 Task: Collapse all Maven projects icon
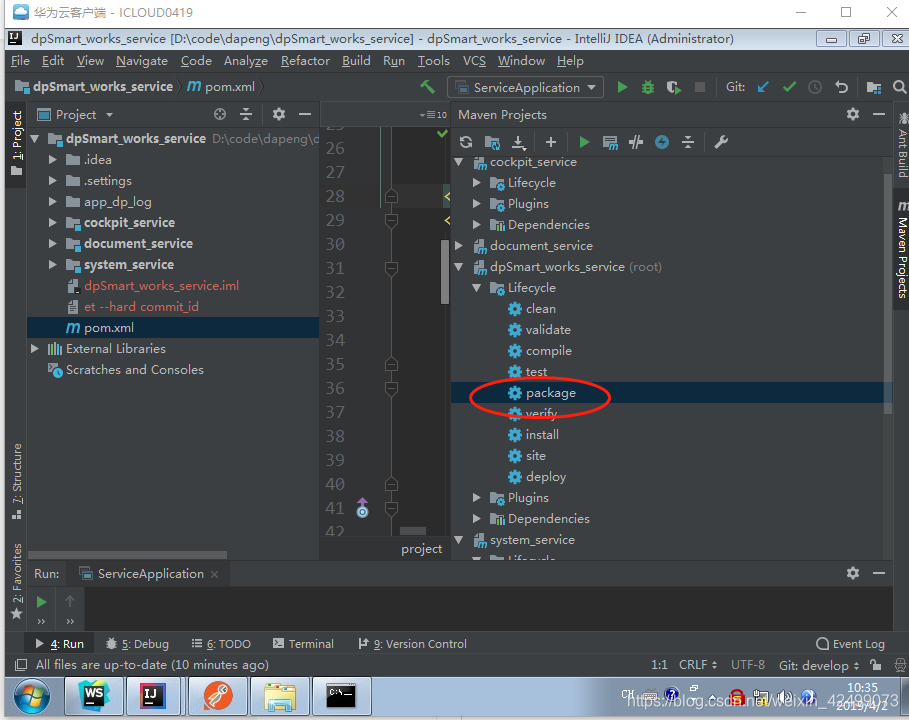(x=688, y=142)
